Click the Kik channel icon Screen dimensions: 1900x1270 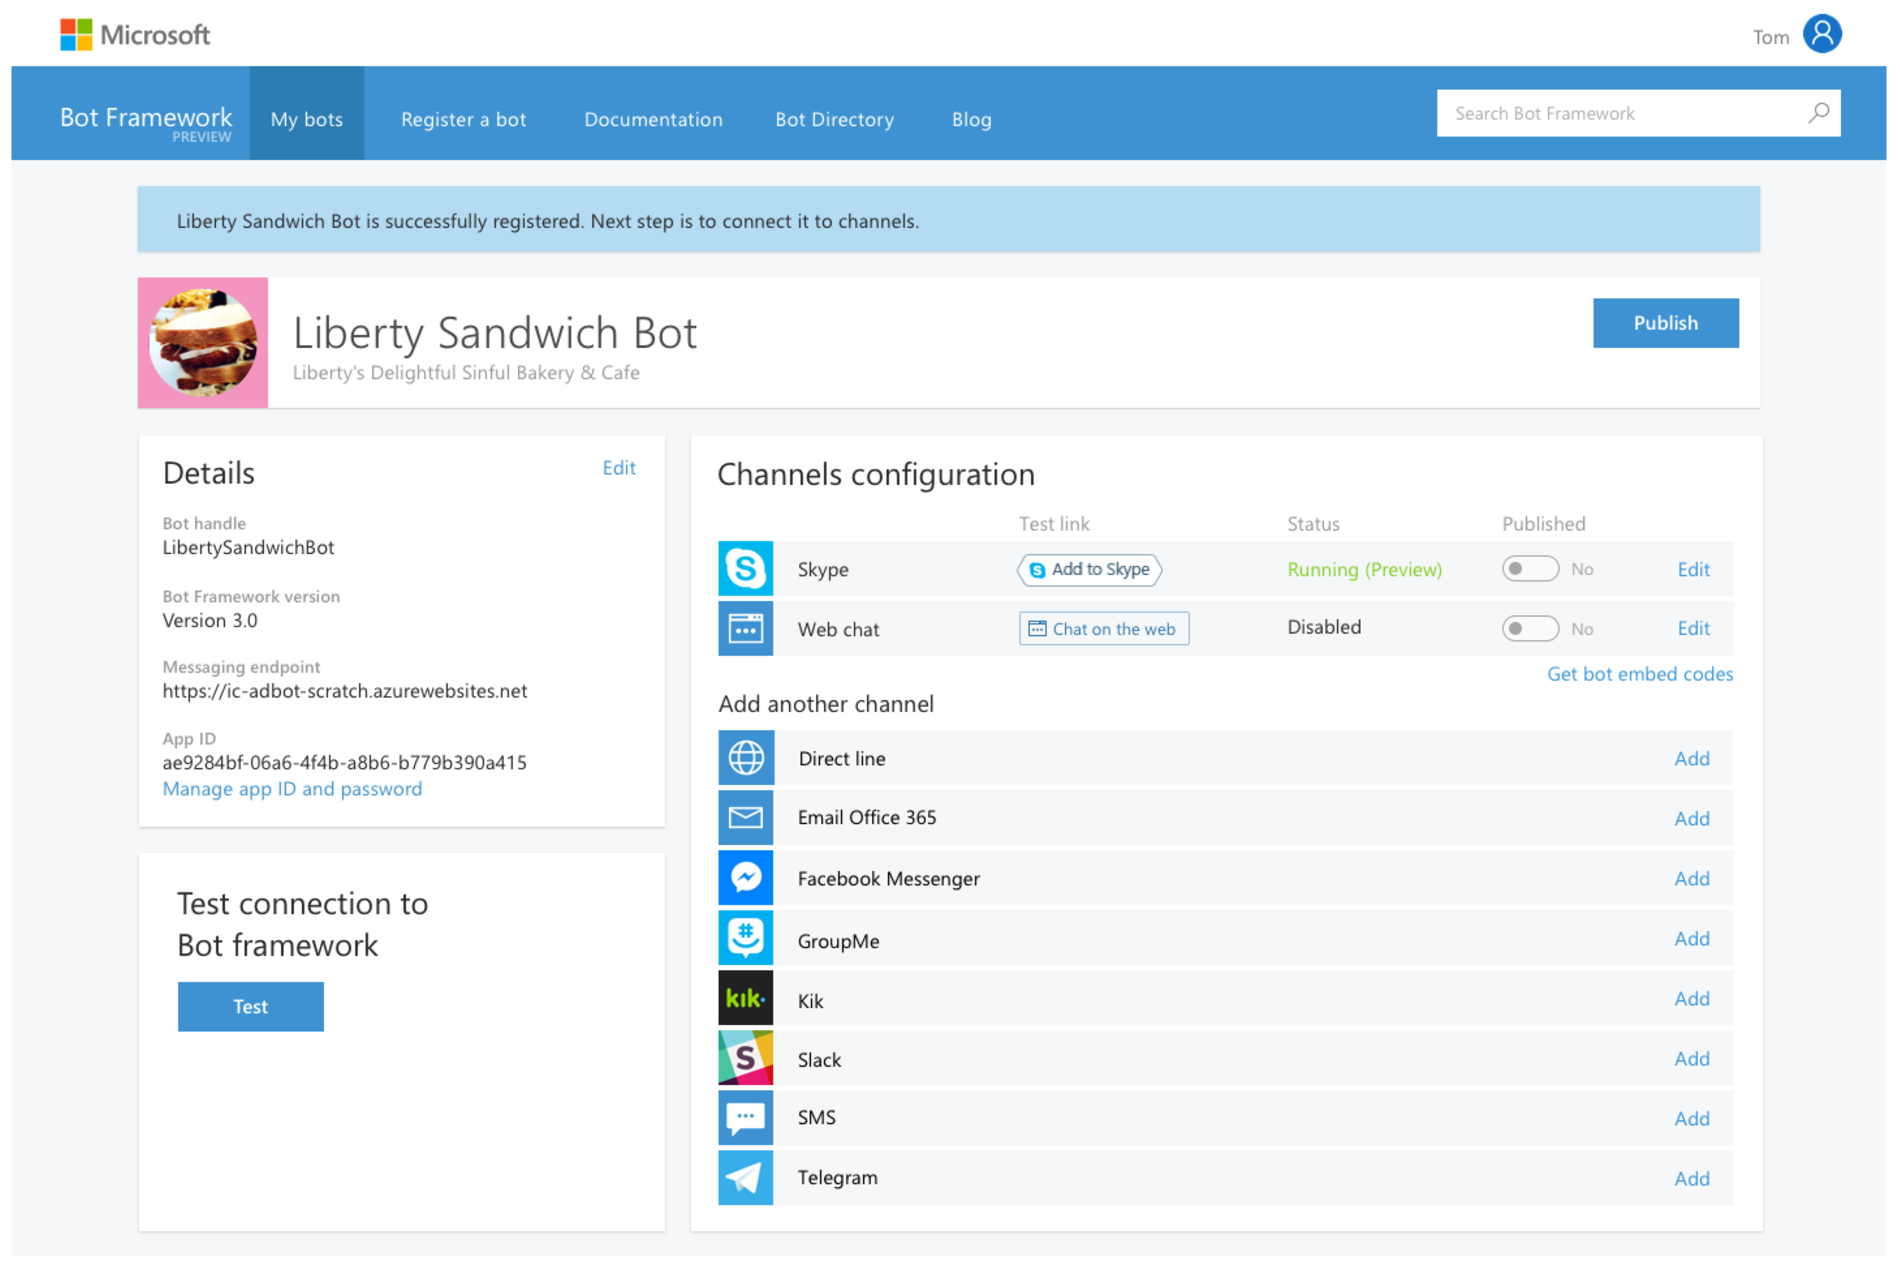click(745, 998)
